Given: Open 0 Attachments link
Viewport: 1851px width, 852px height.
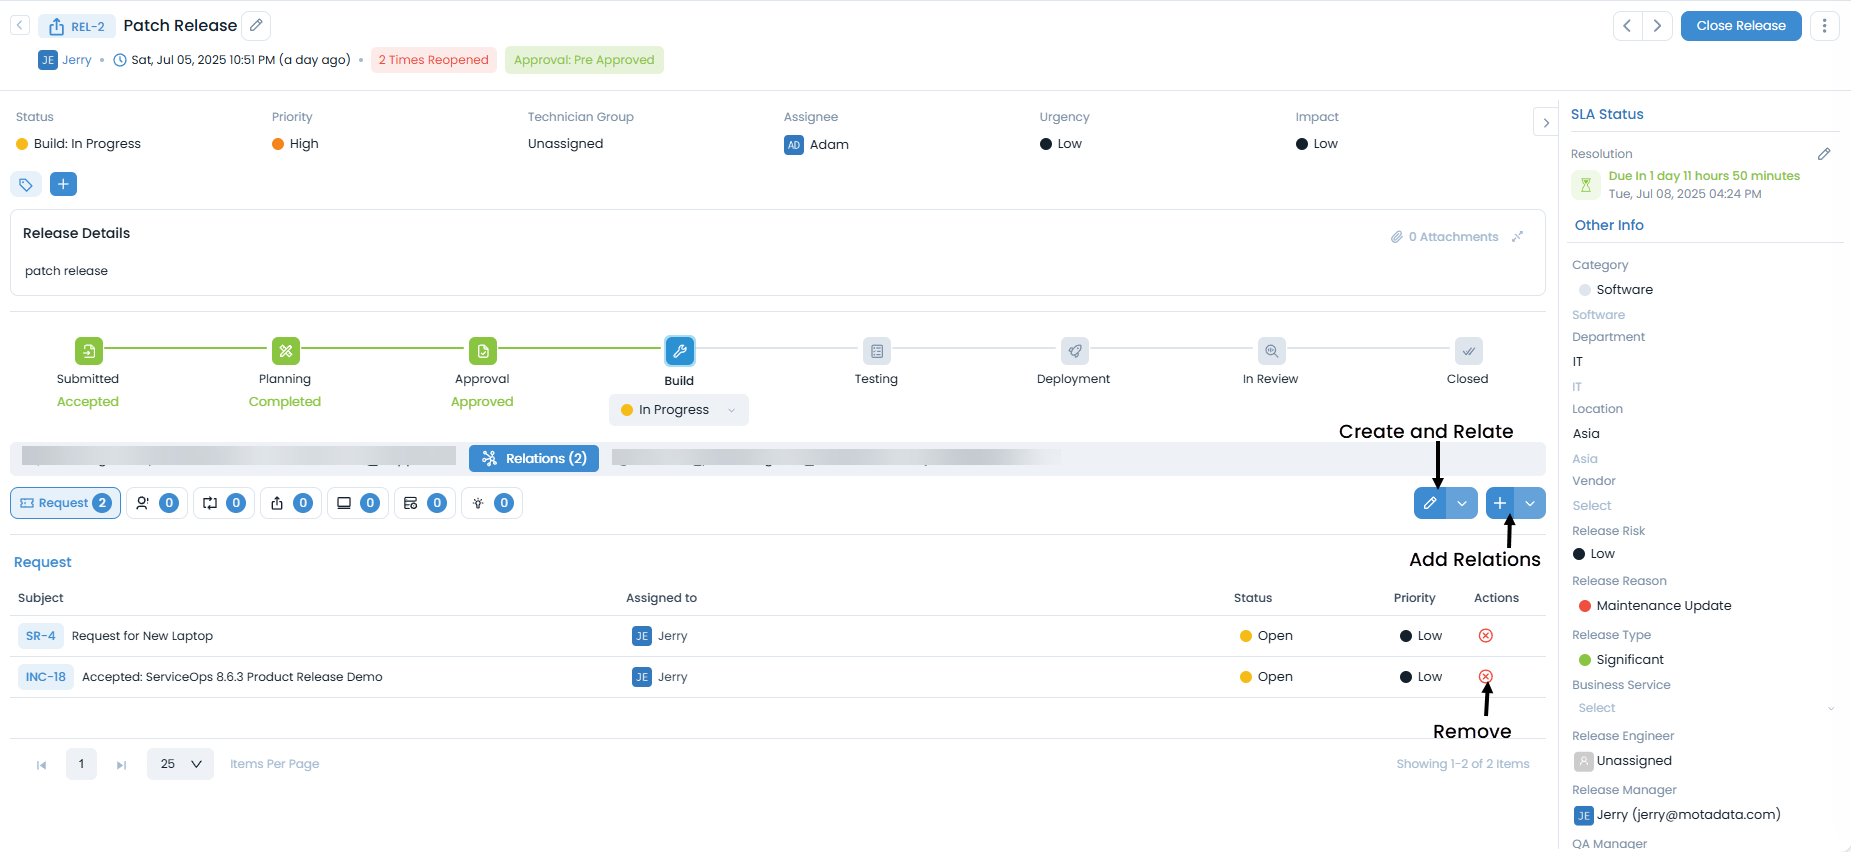Looking at the screenshot, I should click(x=1444, y=237).
